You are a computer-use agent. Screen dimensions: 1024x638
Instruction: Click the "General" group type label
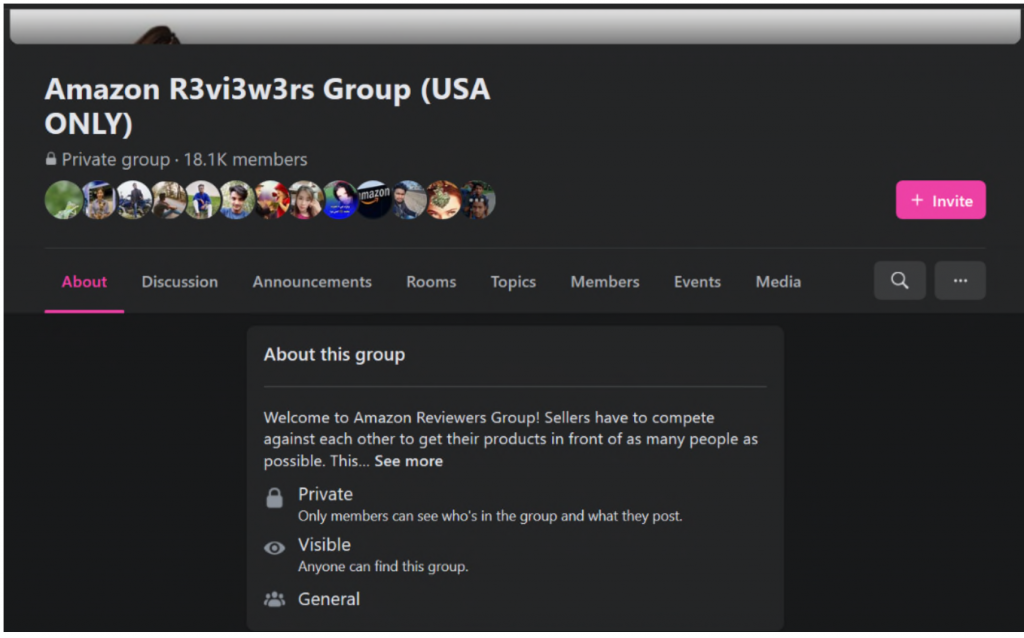[x=328, y=599]
